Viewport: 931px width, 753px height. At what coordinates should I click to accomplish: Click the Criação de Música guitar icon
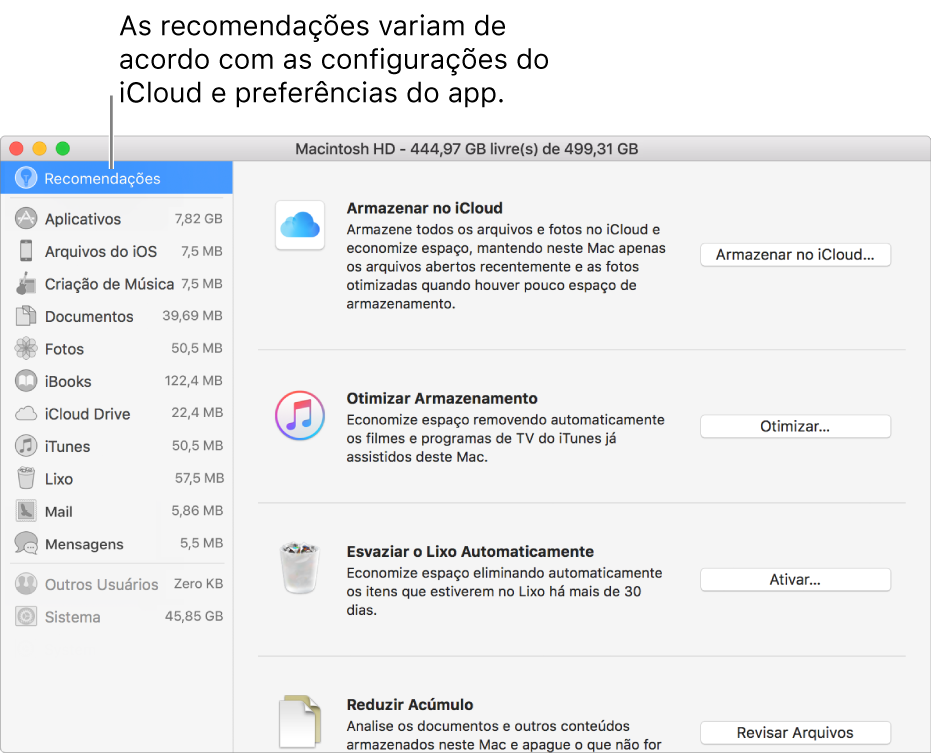pyautogui.click(x=26, y=283)
